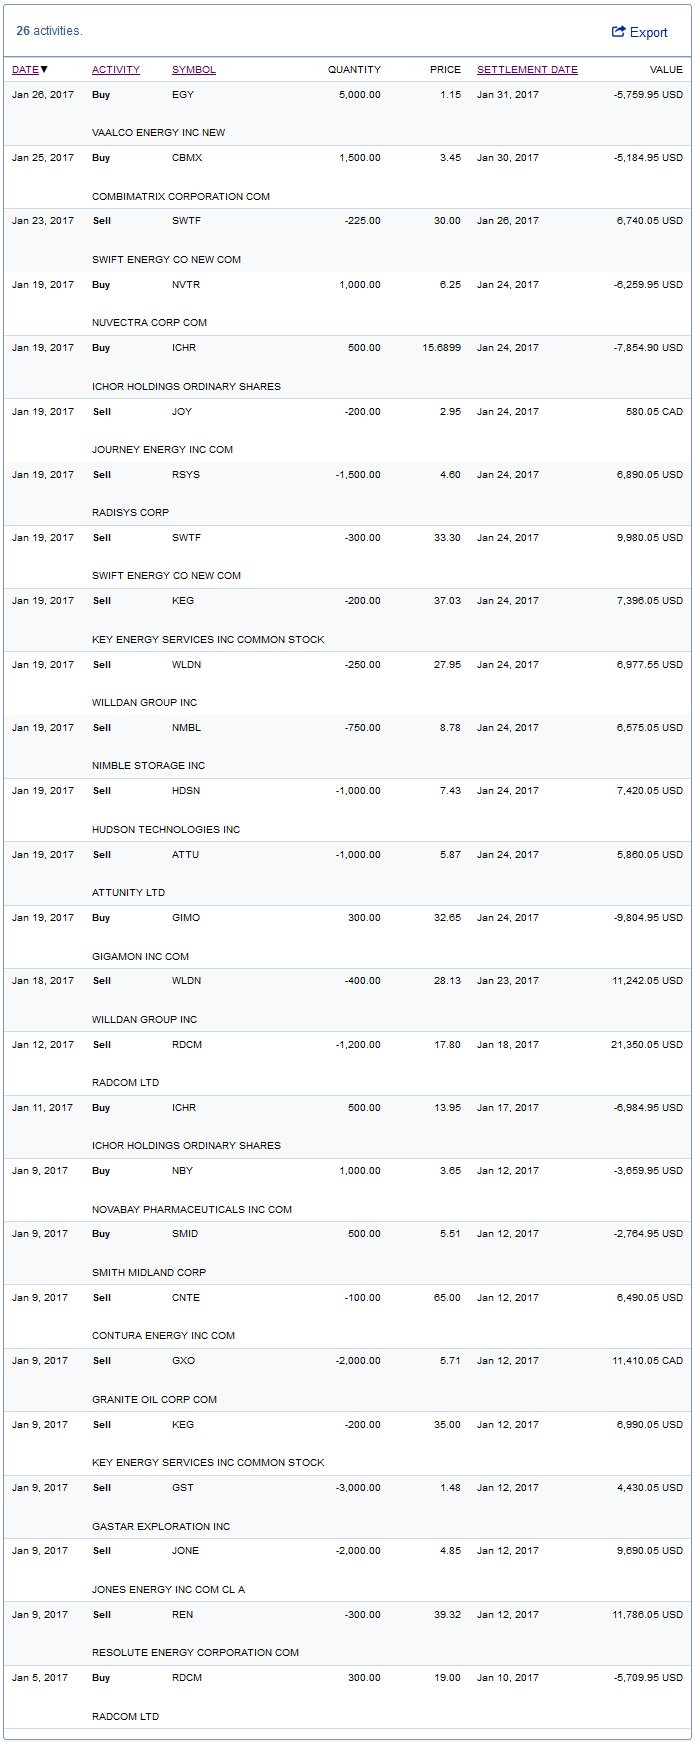Click the Price column header
Image resolution: width=700 pixels, height=1749 pixels.
coord(445,70)
